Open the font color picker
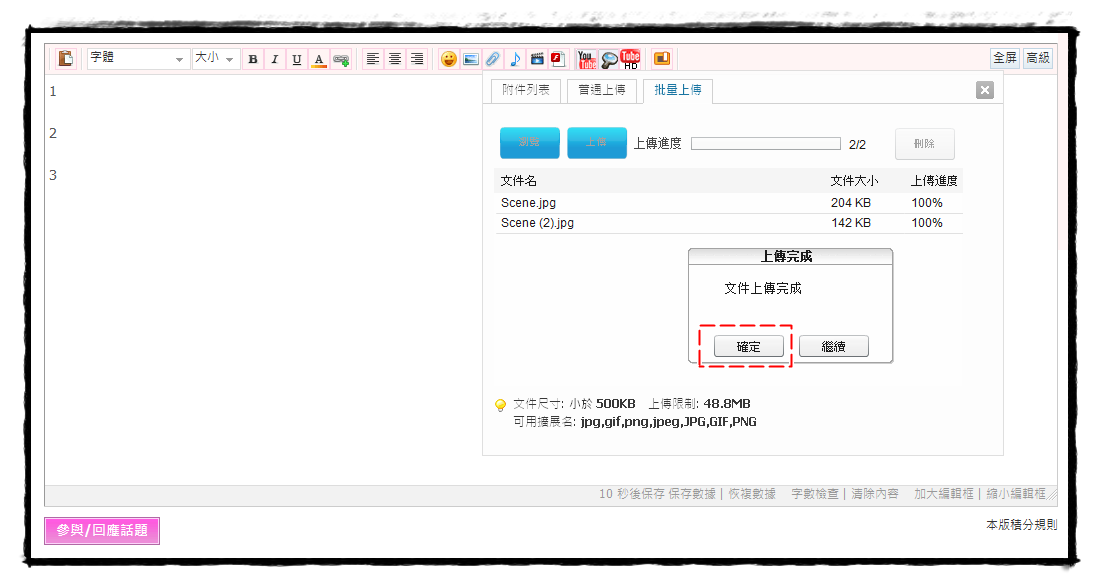Screen dimensions: 1101x588 319,59
